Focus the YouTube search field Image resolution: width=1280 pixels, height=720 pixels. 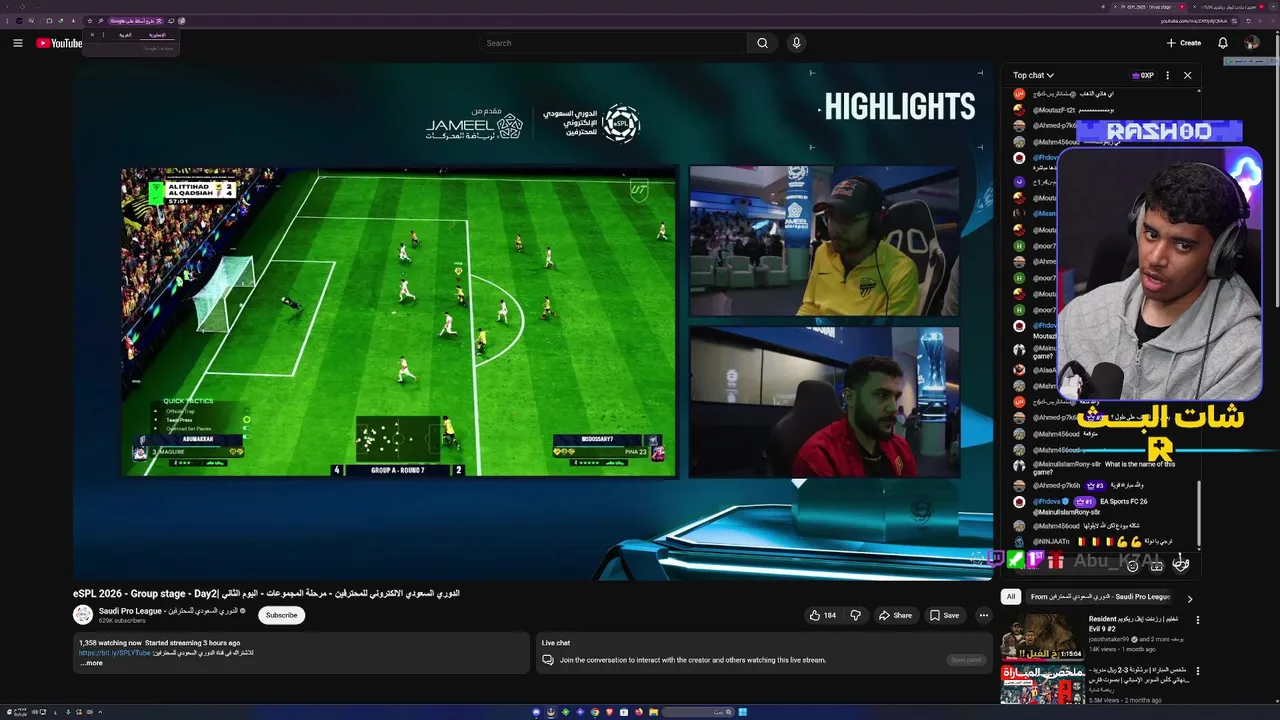613,43
